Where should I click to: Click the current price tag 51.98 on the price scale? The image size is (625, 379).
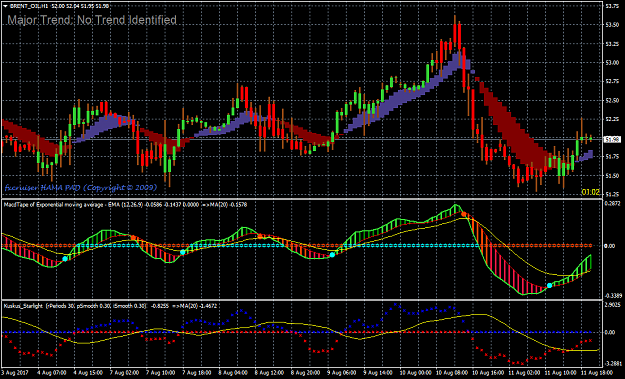(x=612, y=139)
